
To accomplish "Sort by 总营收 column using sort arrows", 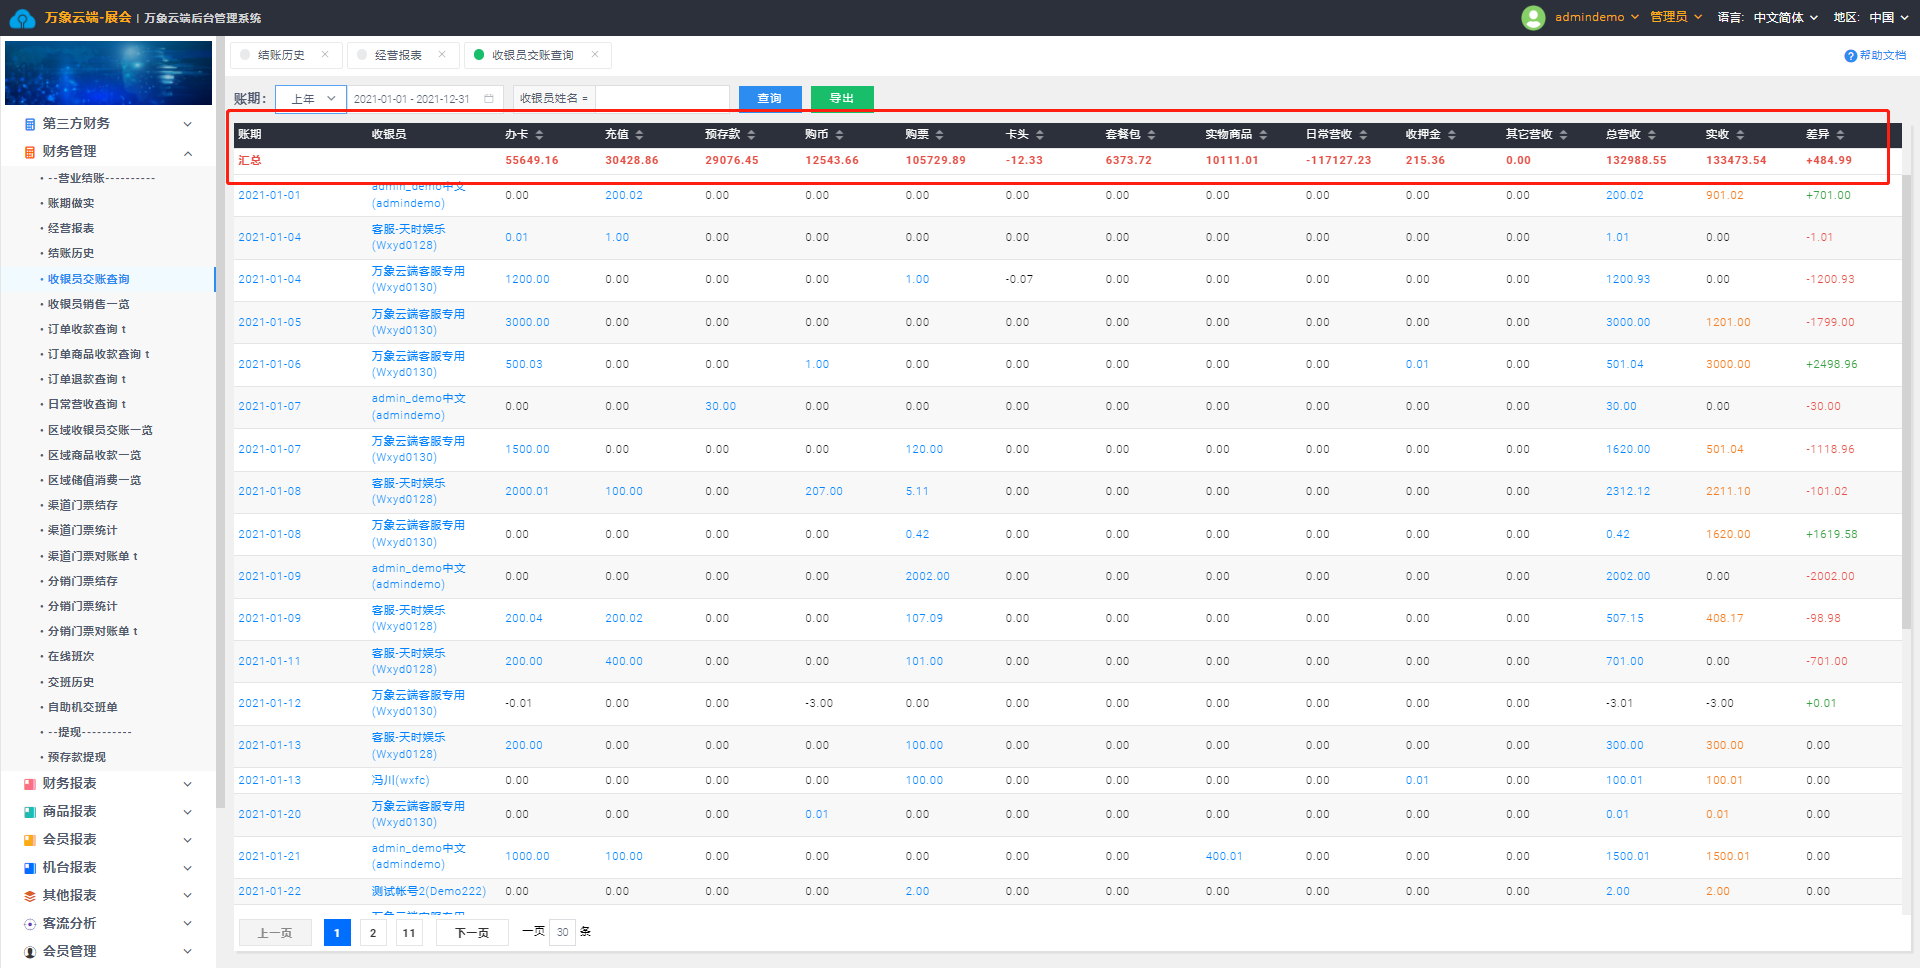I will (1652, 135).
